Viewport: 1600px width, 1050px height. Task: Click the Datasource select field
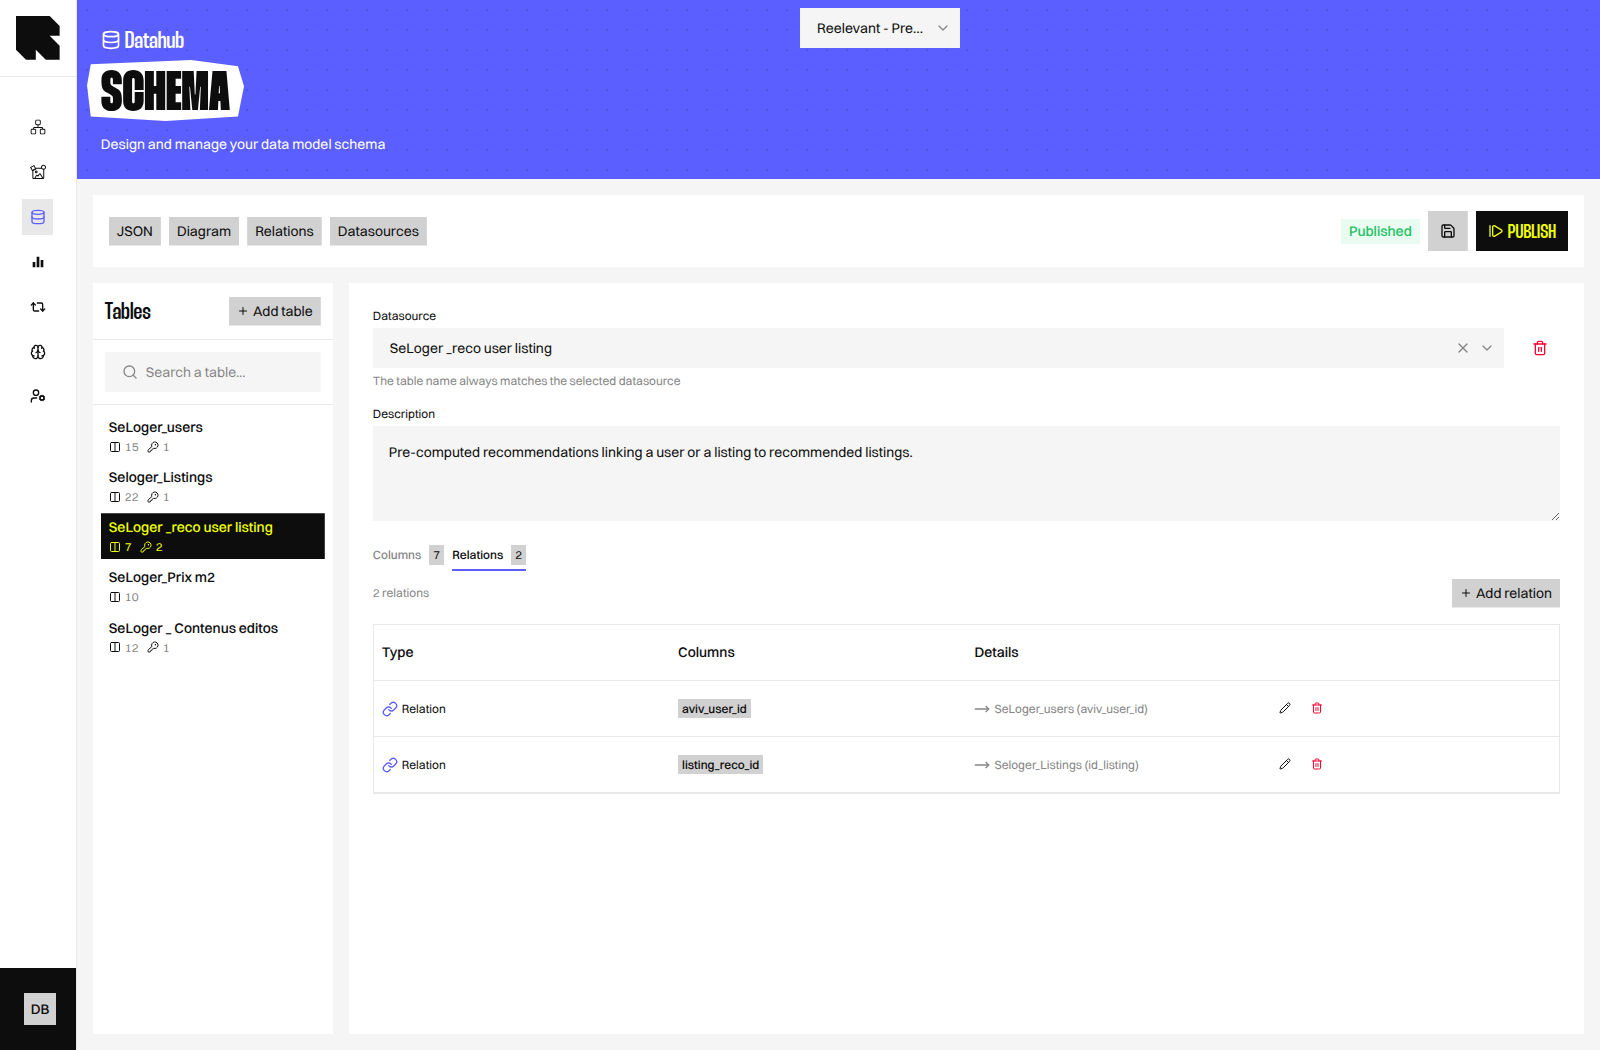point(938,348)
